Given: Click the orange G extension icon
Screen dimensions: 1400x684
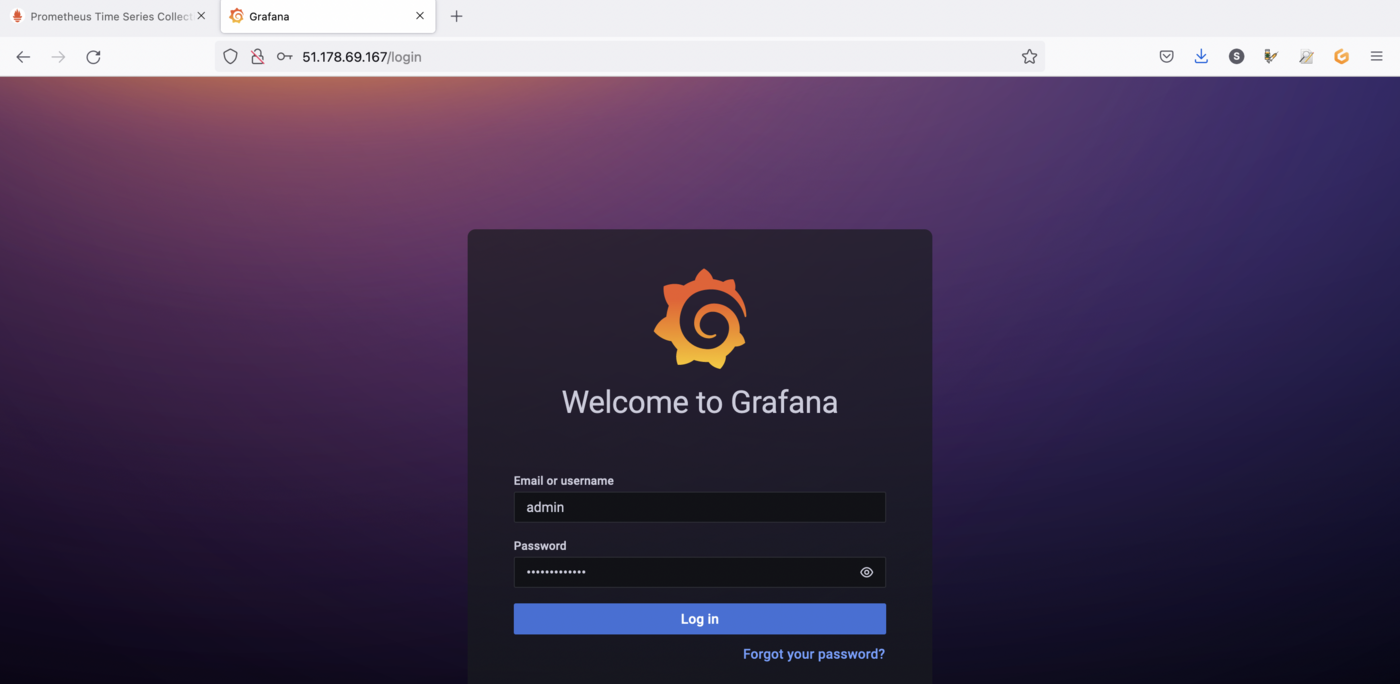Looking at the screenshot, I should (x=1341, y=56).
